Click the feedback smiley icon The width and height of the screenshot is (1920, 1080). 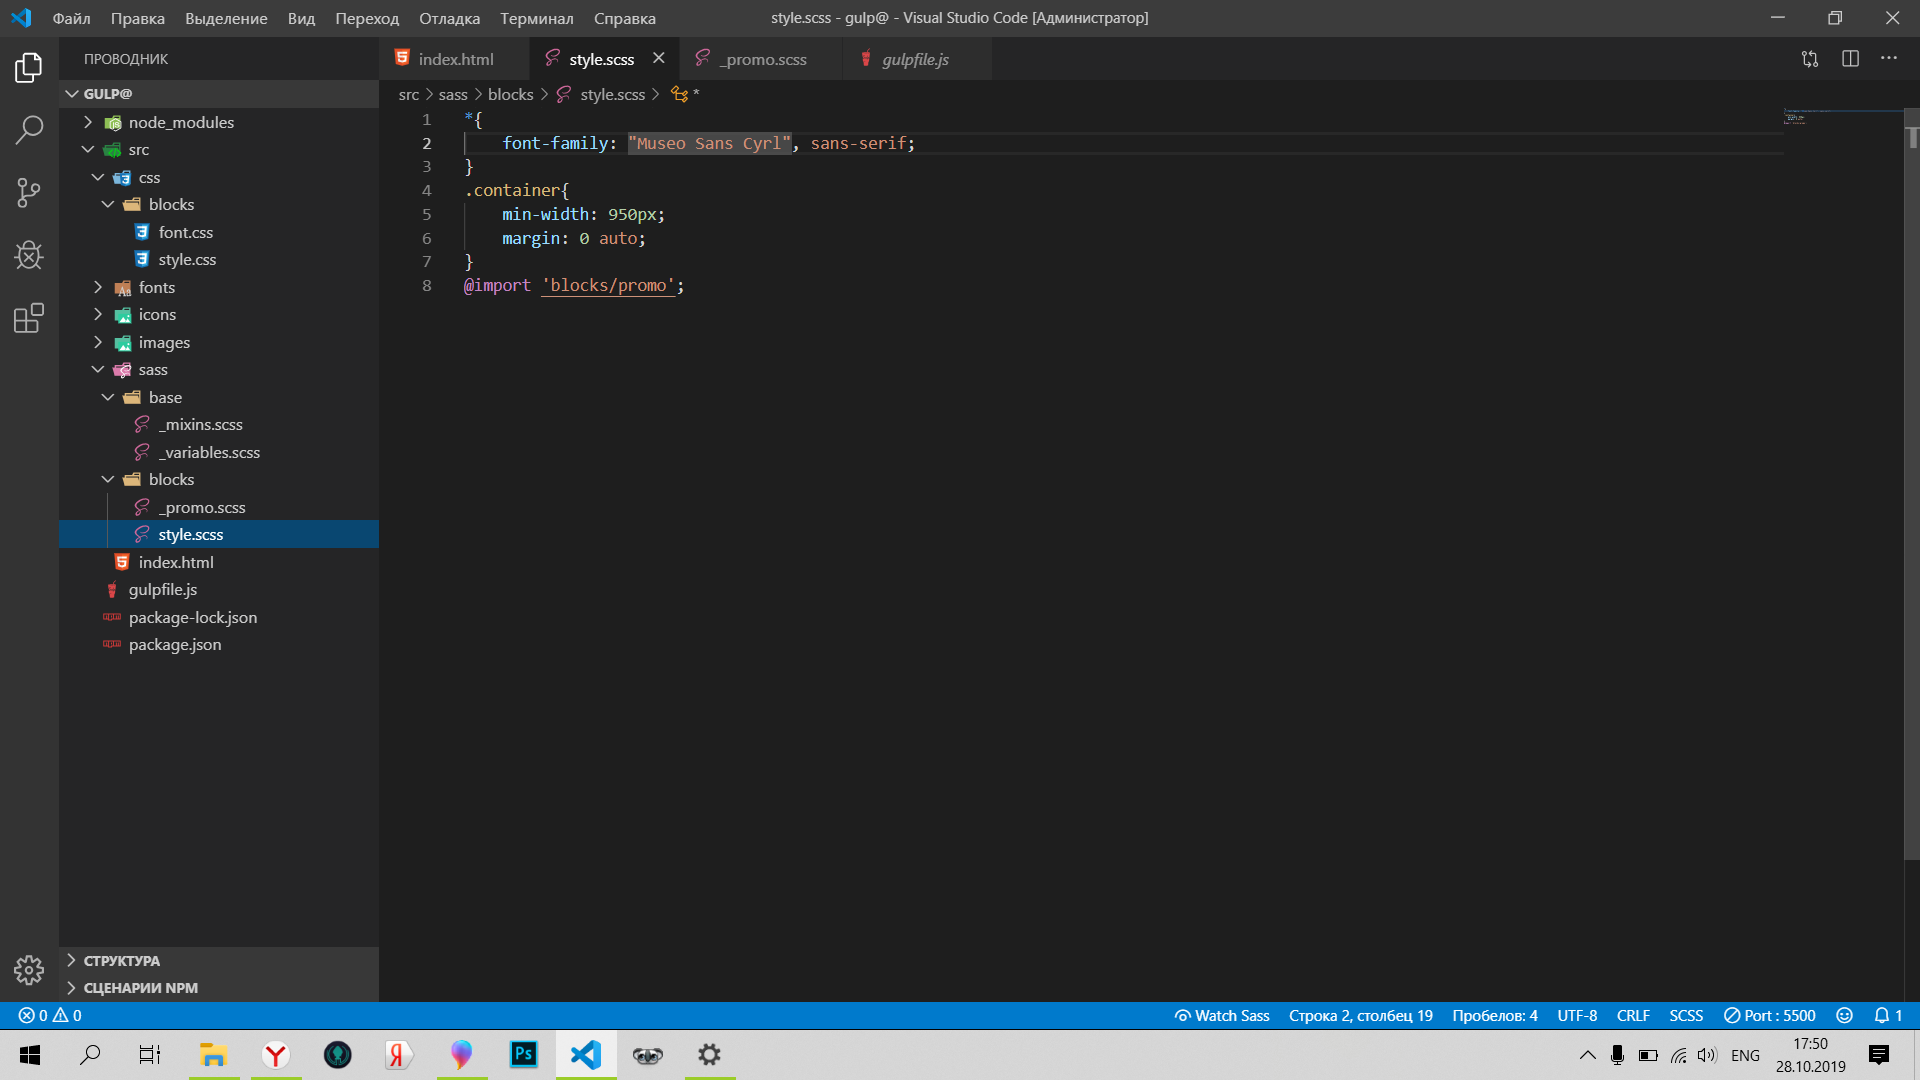[x=1844, y=1015]
